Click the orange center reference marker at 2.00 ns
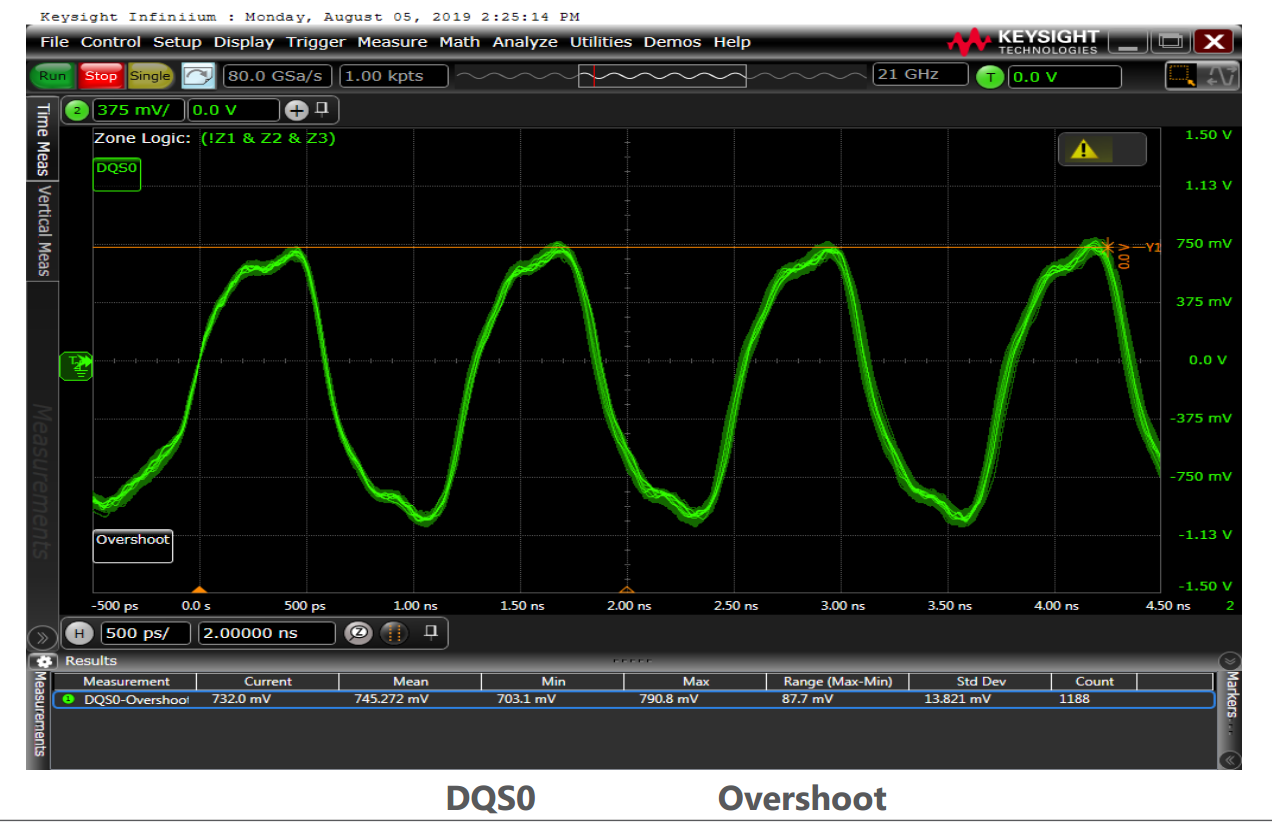The image size is (1272, 837). [x=627, y=591]
